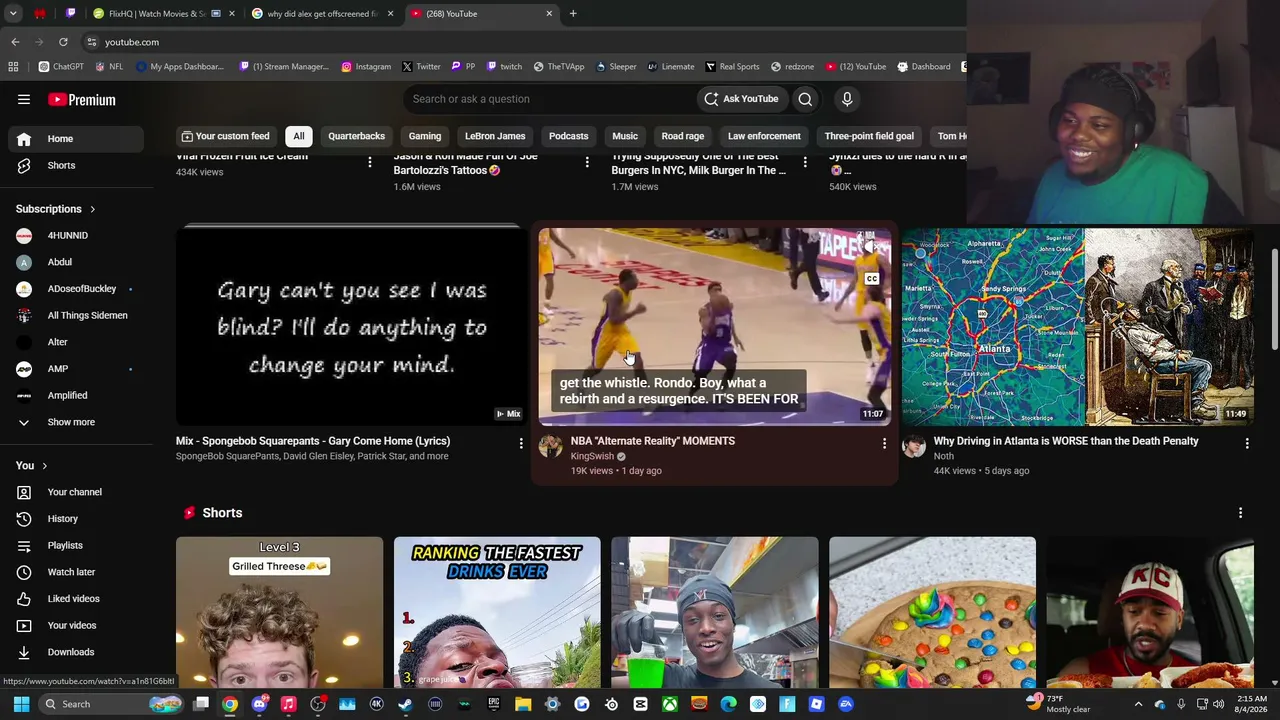Click the Noth channel avatar
Viewport: 1280px width, 720px height.
[x=914, y=446]
